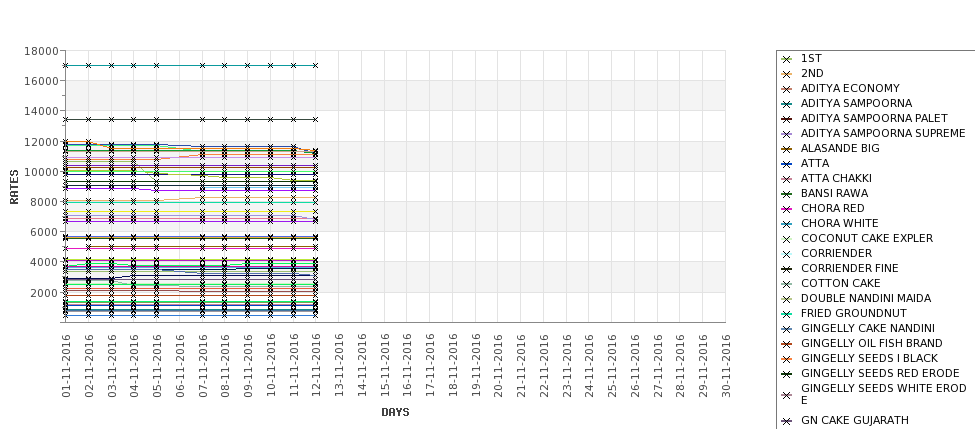Click the RATES axis title
975x429 pixels.
pyautogui.click(x=14, y=187)
